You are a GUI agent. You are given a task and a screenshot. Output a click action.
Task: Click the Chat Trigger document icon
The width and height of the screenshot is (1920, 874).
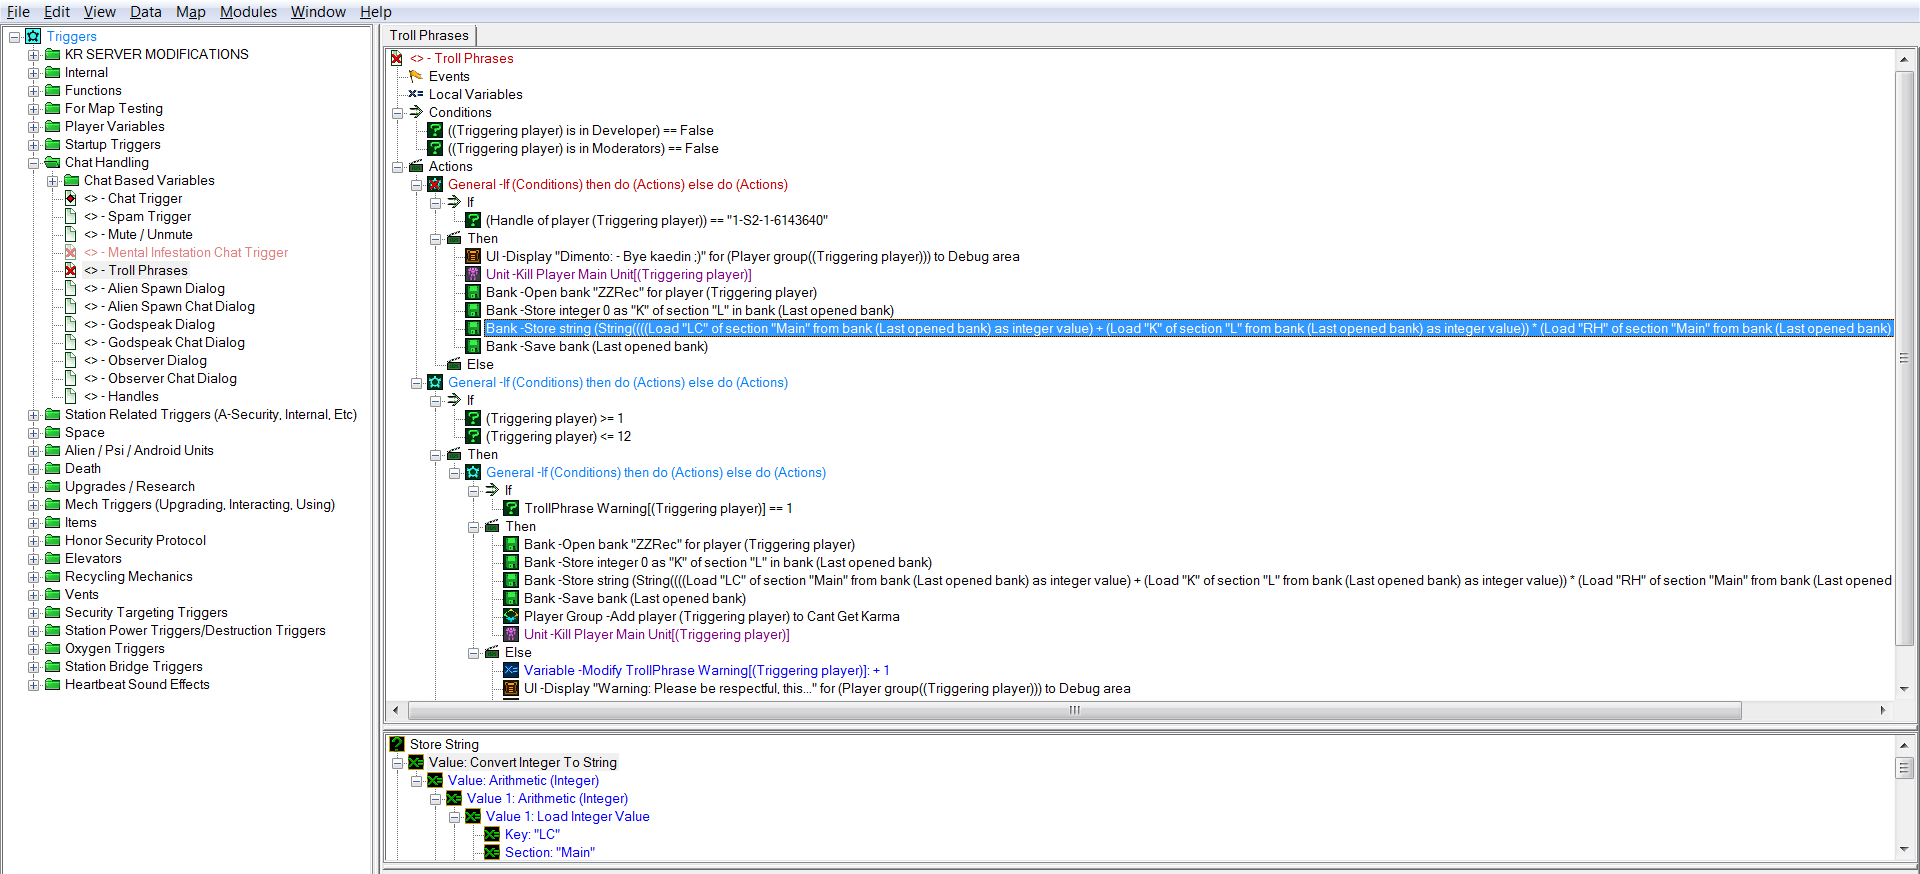(71, 198)
